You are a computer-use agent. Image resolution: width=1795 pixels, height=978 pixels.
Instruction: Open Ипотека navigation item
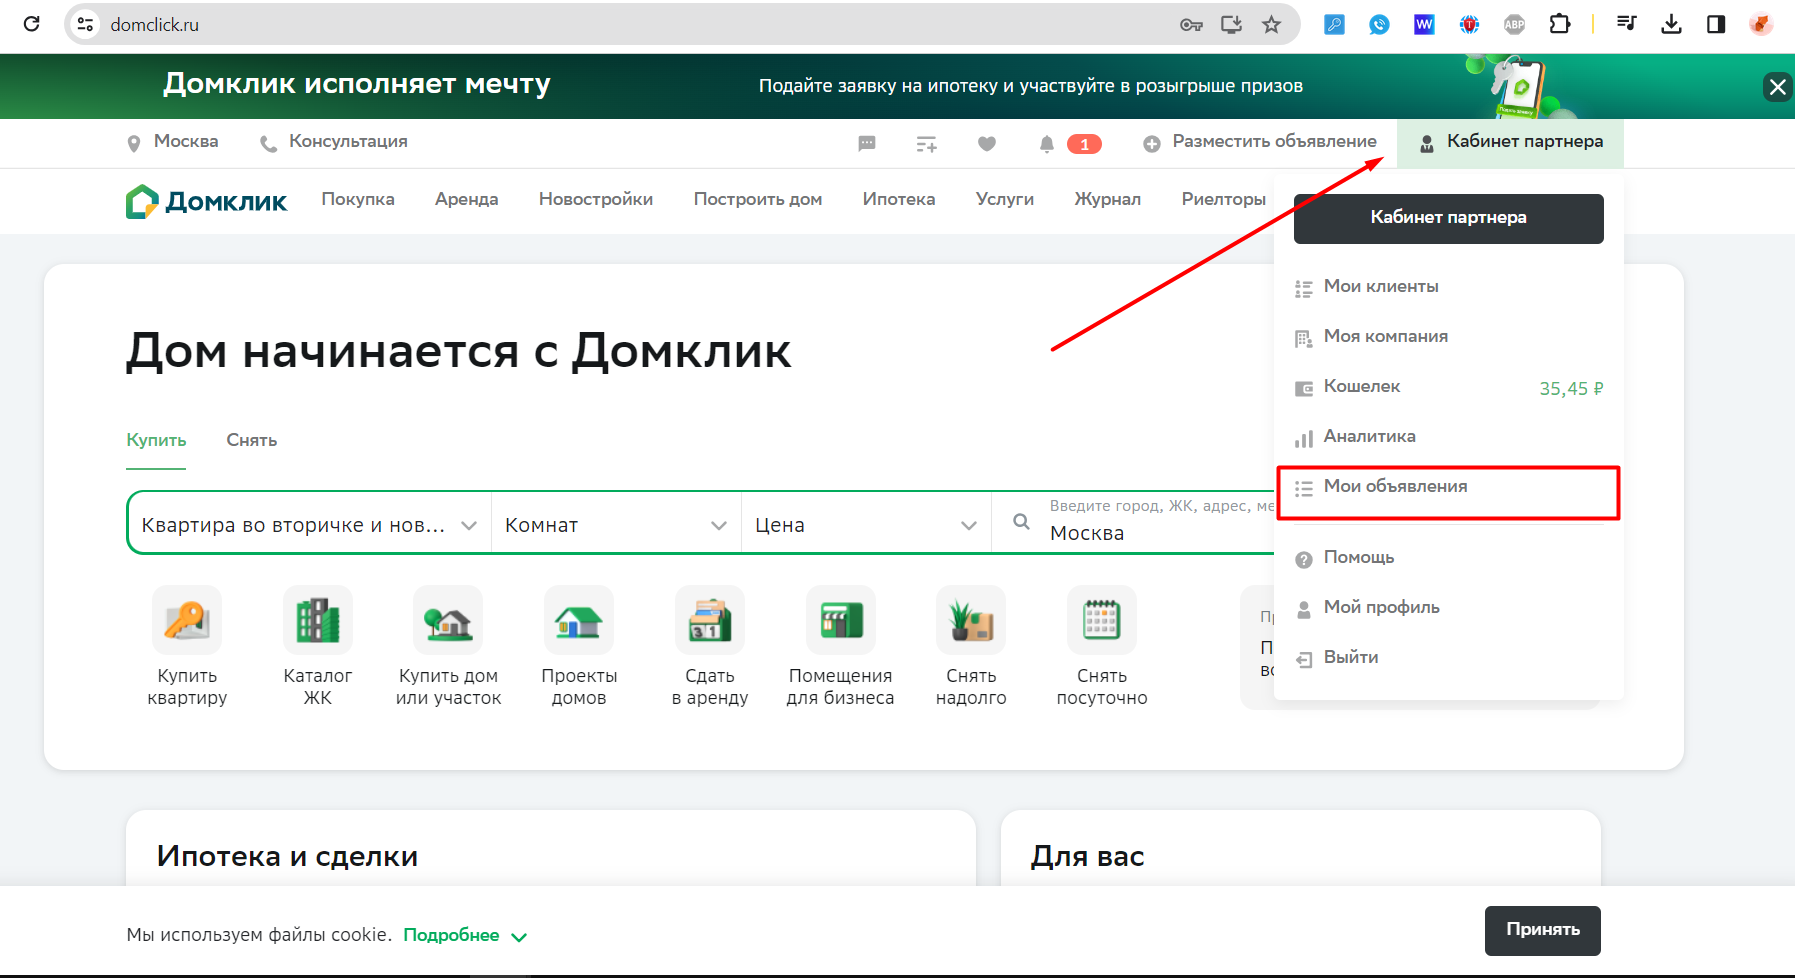point(899,199)
